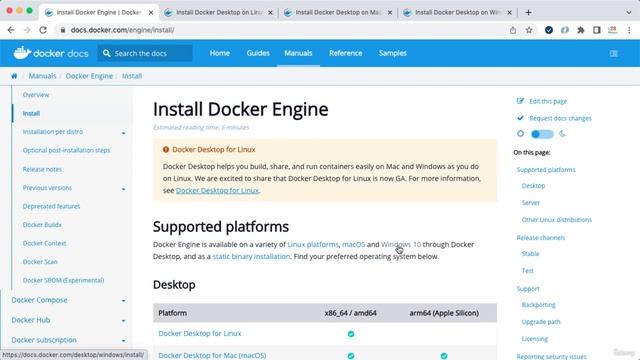
Task: Open Chrome's three-dot menu
Action: coord(629,30)
